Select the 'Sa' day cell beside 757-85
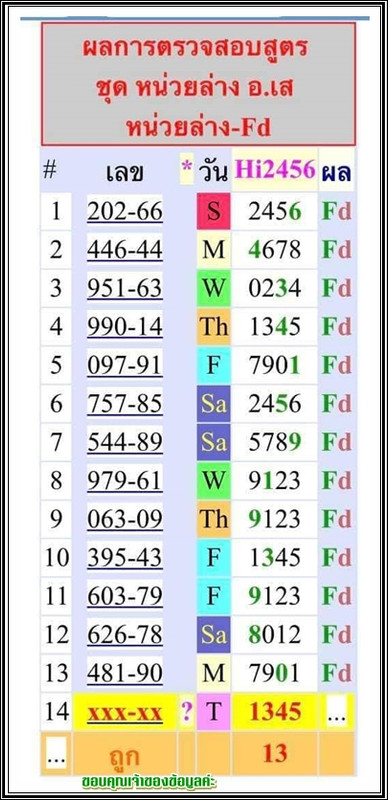The height and width of the screenshot is (800, 388). point(213,404)
